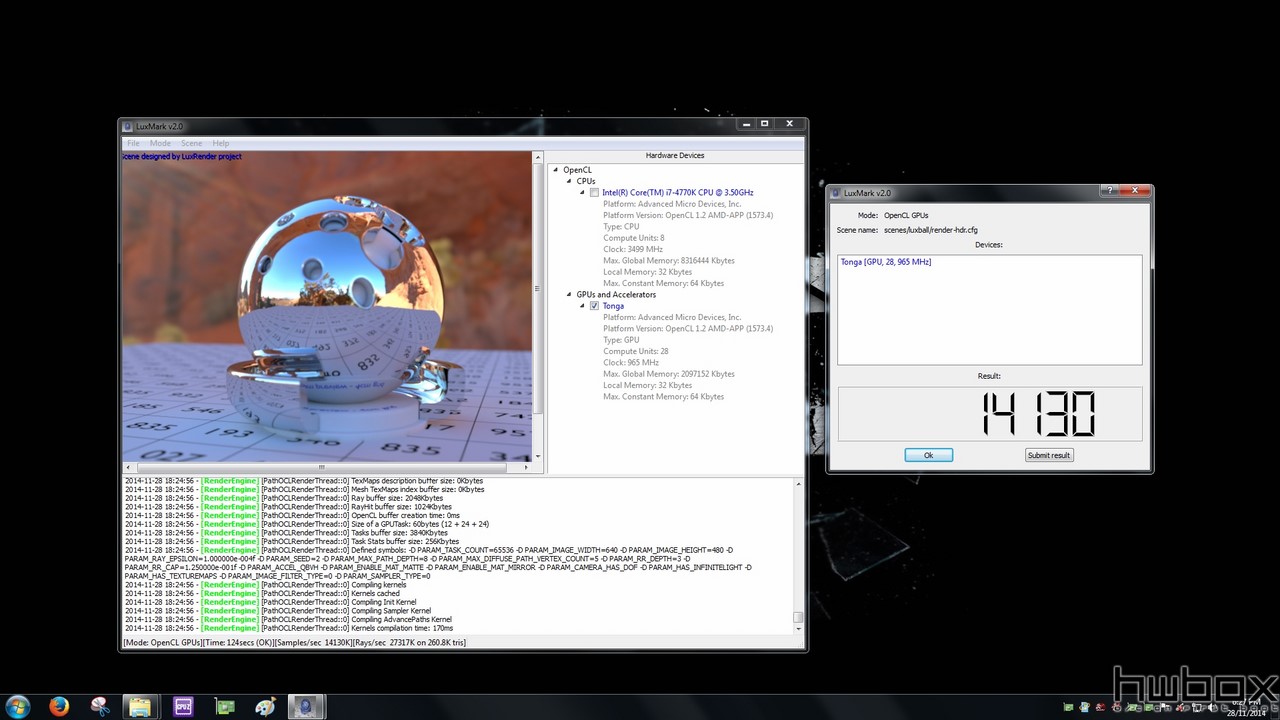Viewport: 1280px width, 720px height.
Task: Click the render view scroll-left arrow
Action: point(127,467)
